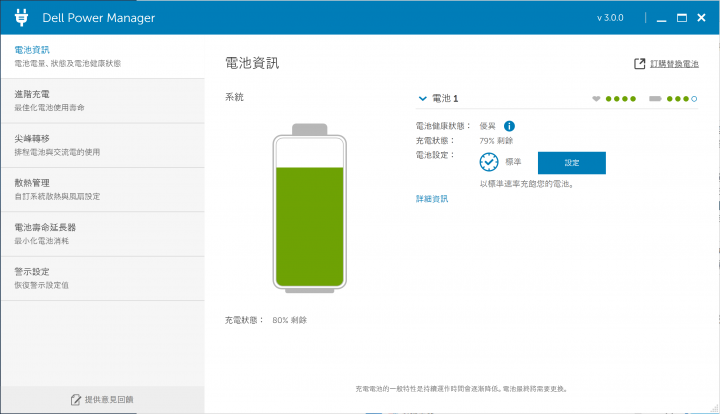The image size is (720, 414).
Task: Click the Dell Power Manager plug logo
Action: [x=21, y=17]
